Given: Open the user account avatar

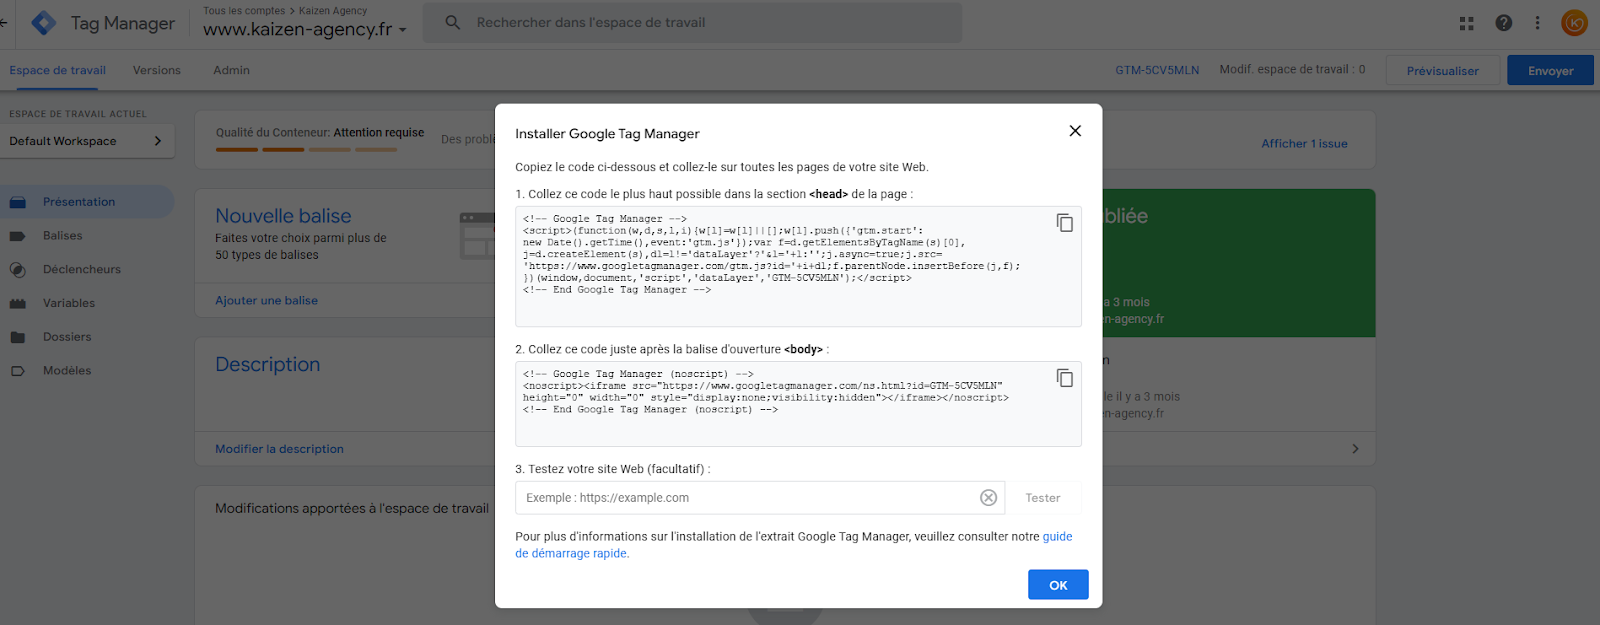Looking at the screenshot, I should 1574,23.
